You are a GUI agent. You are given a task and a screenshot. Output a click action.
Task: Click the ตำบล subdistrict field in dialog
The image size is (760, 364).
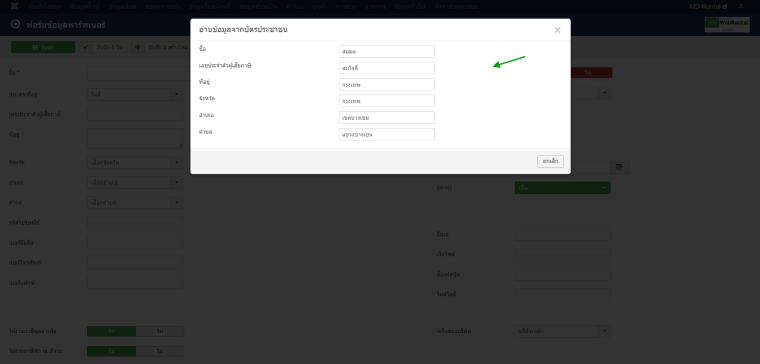387,134
